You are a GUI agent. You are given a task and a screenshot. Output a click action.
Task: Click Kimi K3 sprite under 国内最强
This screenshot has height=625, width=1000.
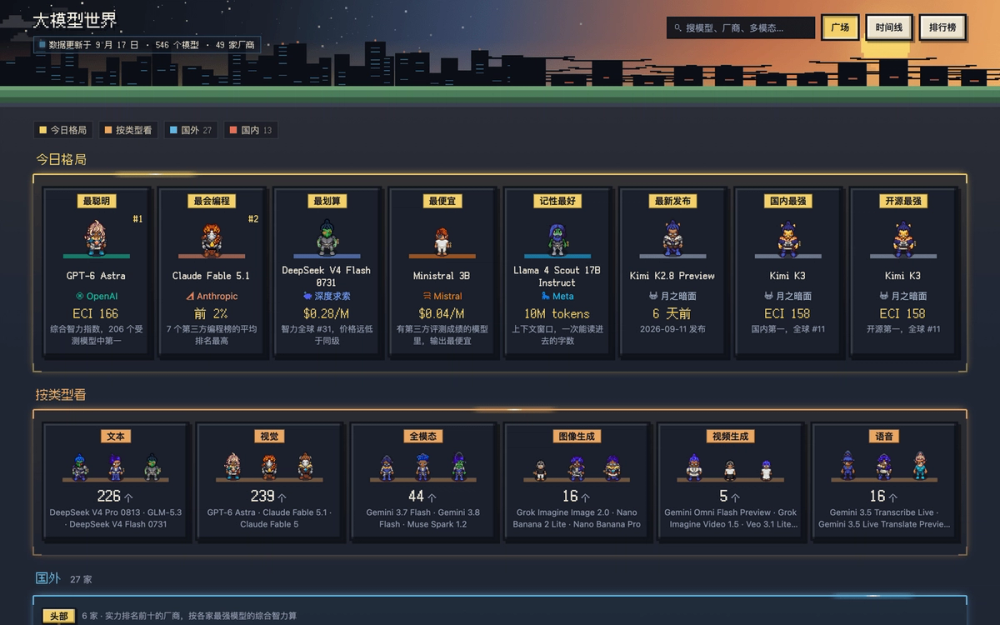pyautogui.click(x=788, y=239)
